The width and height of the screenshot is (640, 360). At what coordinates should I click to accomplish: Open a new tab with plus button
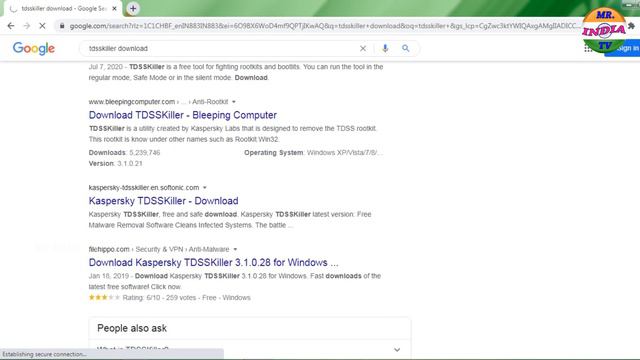(x=133, y=8)
